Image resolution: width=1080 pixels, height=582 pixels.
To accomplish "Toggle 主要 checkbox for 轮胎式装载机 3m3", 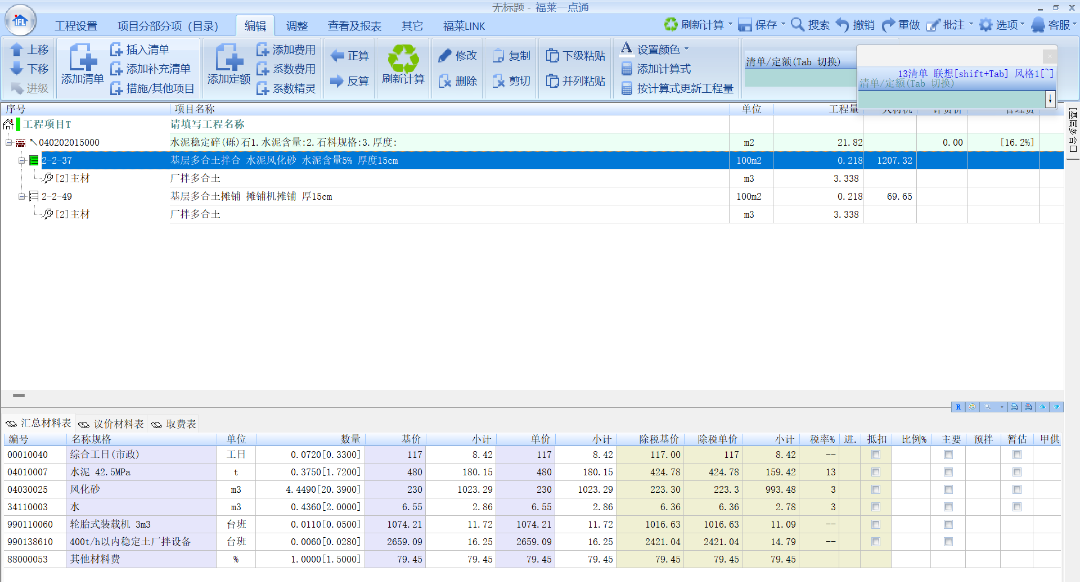I will point(948,524).
